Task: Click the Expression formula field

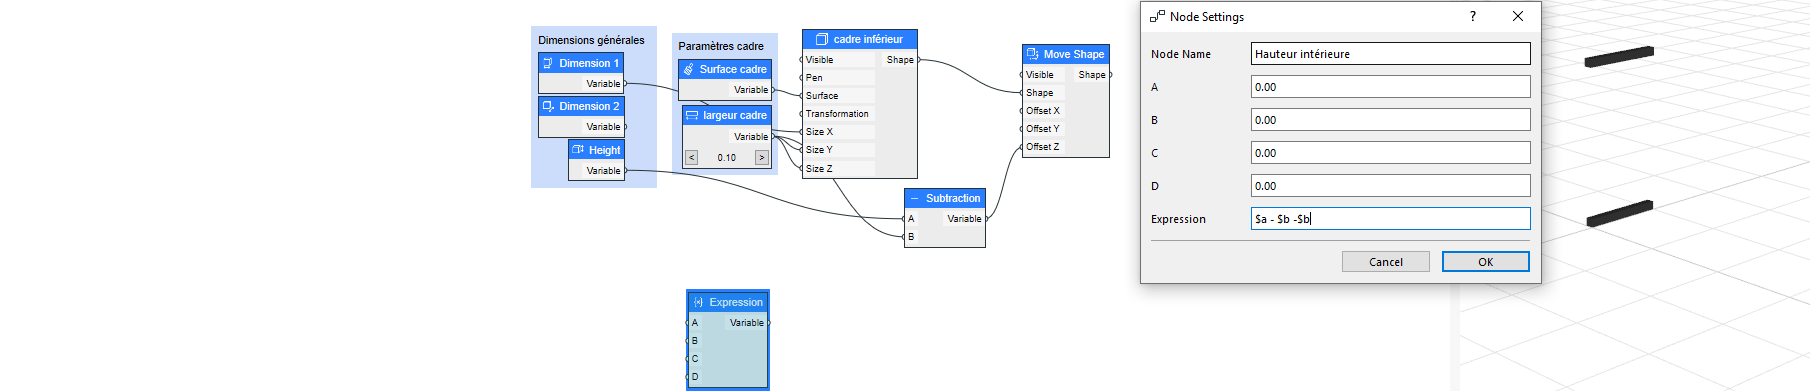Action: point(1391,219)
